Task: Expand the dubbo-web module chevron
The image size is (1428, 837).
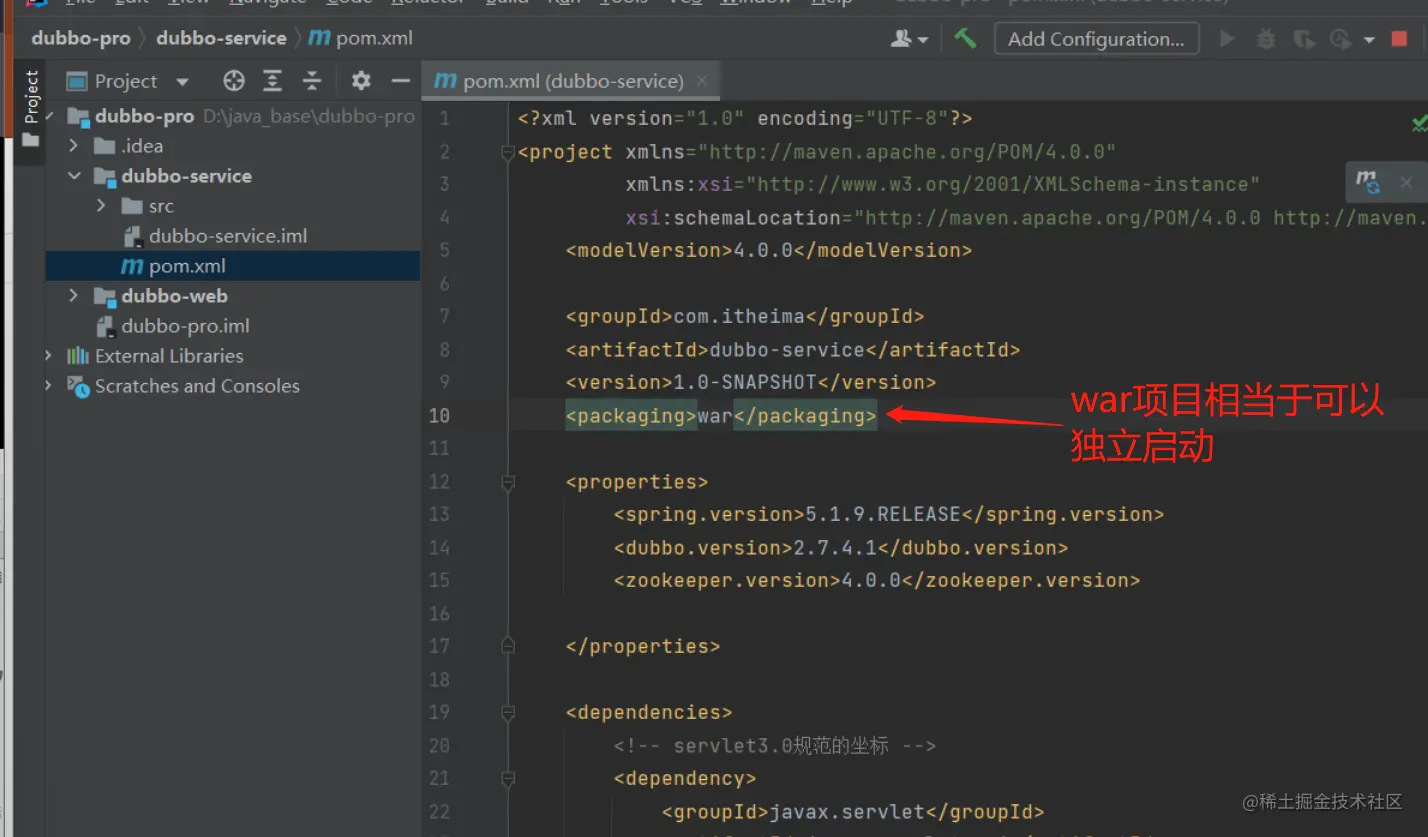Action: click(x=73, y=296)
